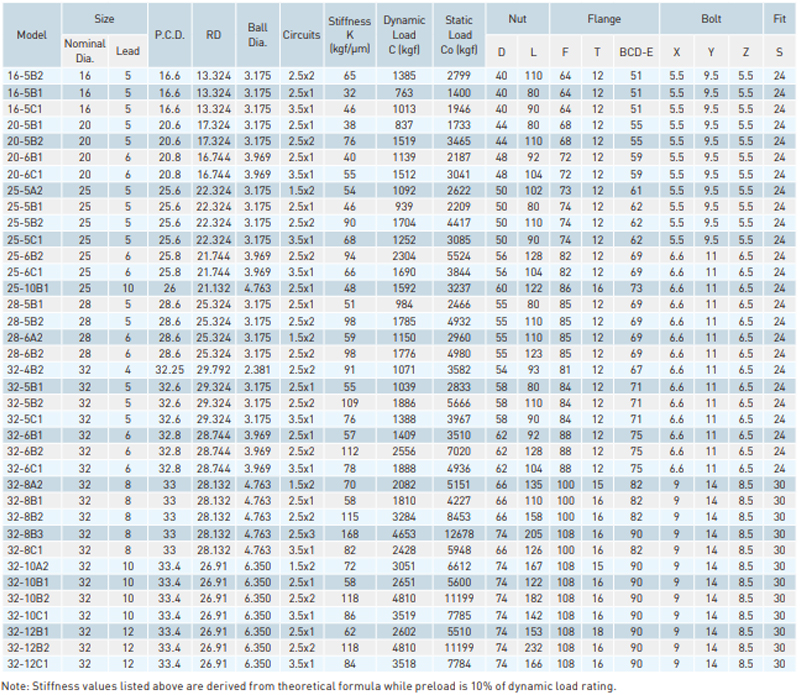The width and height of the screenshot is (800, 695).
Task: Click the Model column header
Action: pyautogui.click(x=31, y=34)
